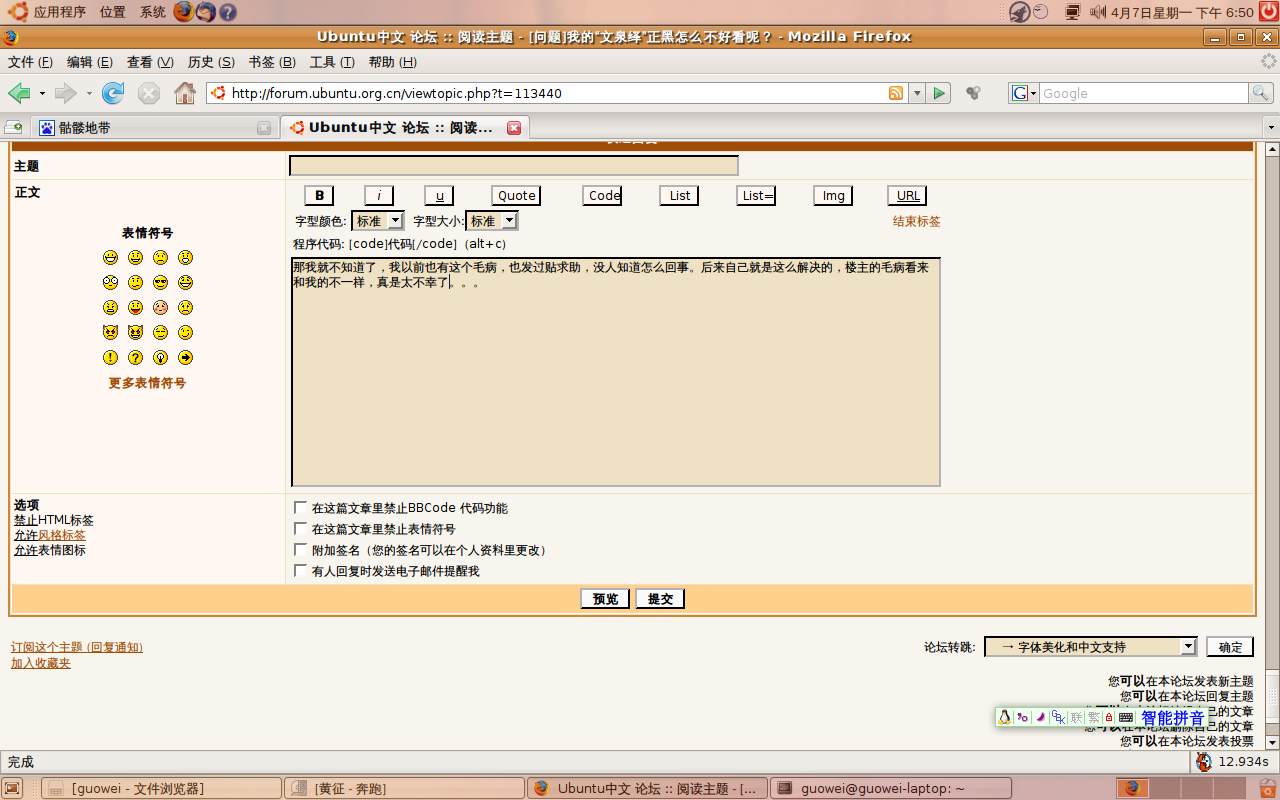The image size is (1280, 800).
Task: Open Thunderbird mail icon in the top panel
Action: click(x=206, y=12)
